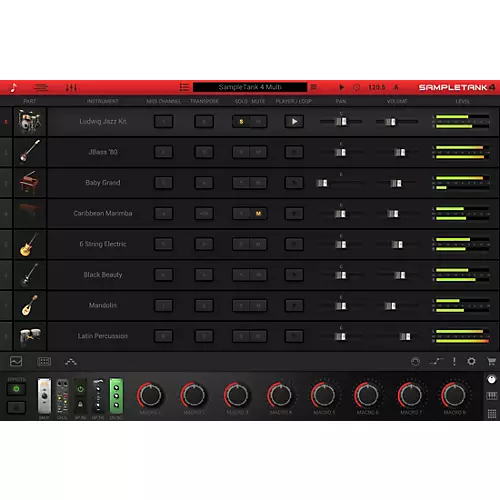Select the Caribbean Marimba instrument thumbnail
The height and width of the screenshot is (500, 500).
coord(30,213)
